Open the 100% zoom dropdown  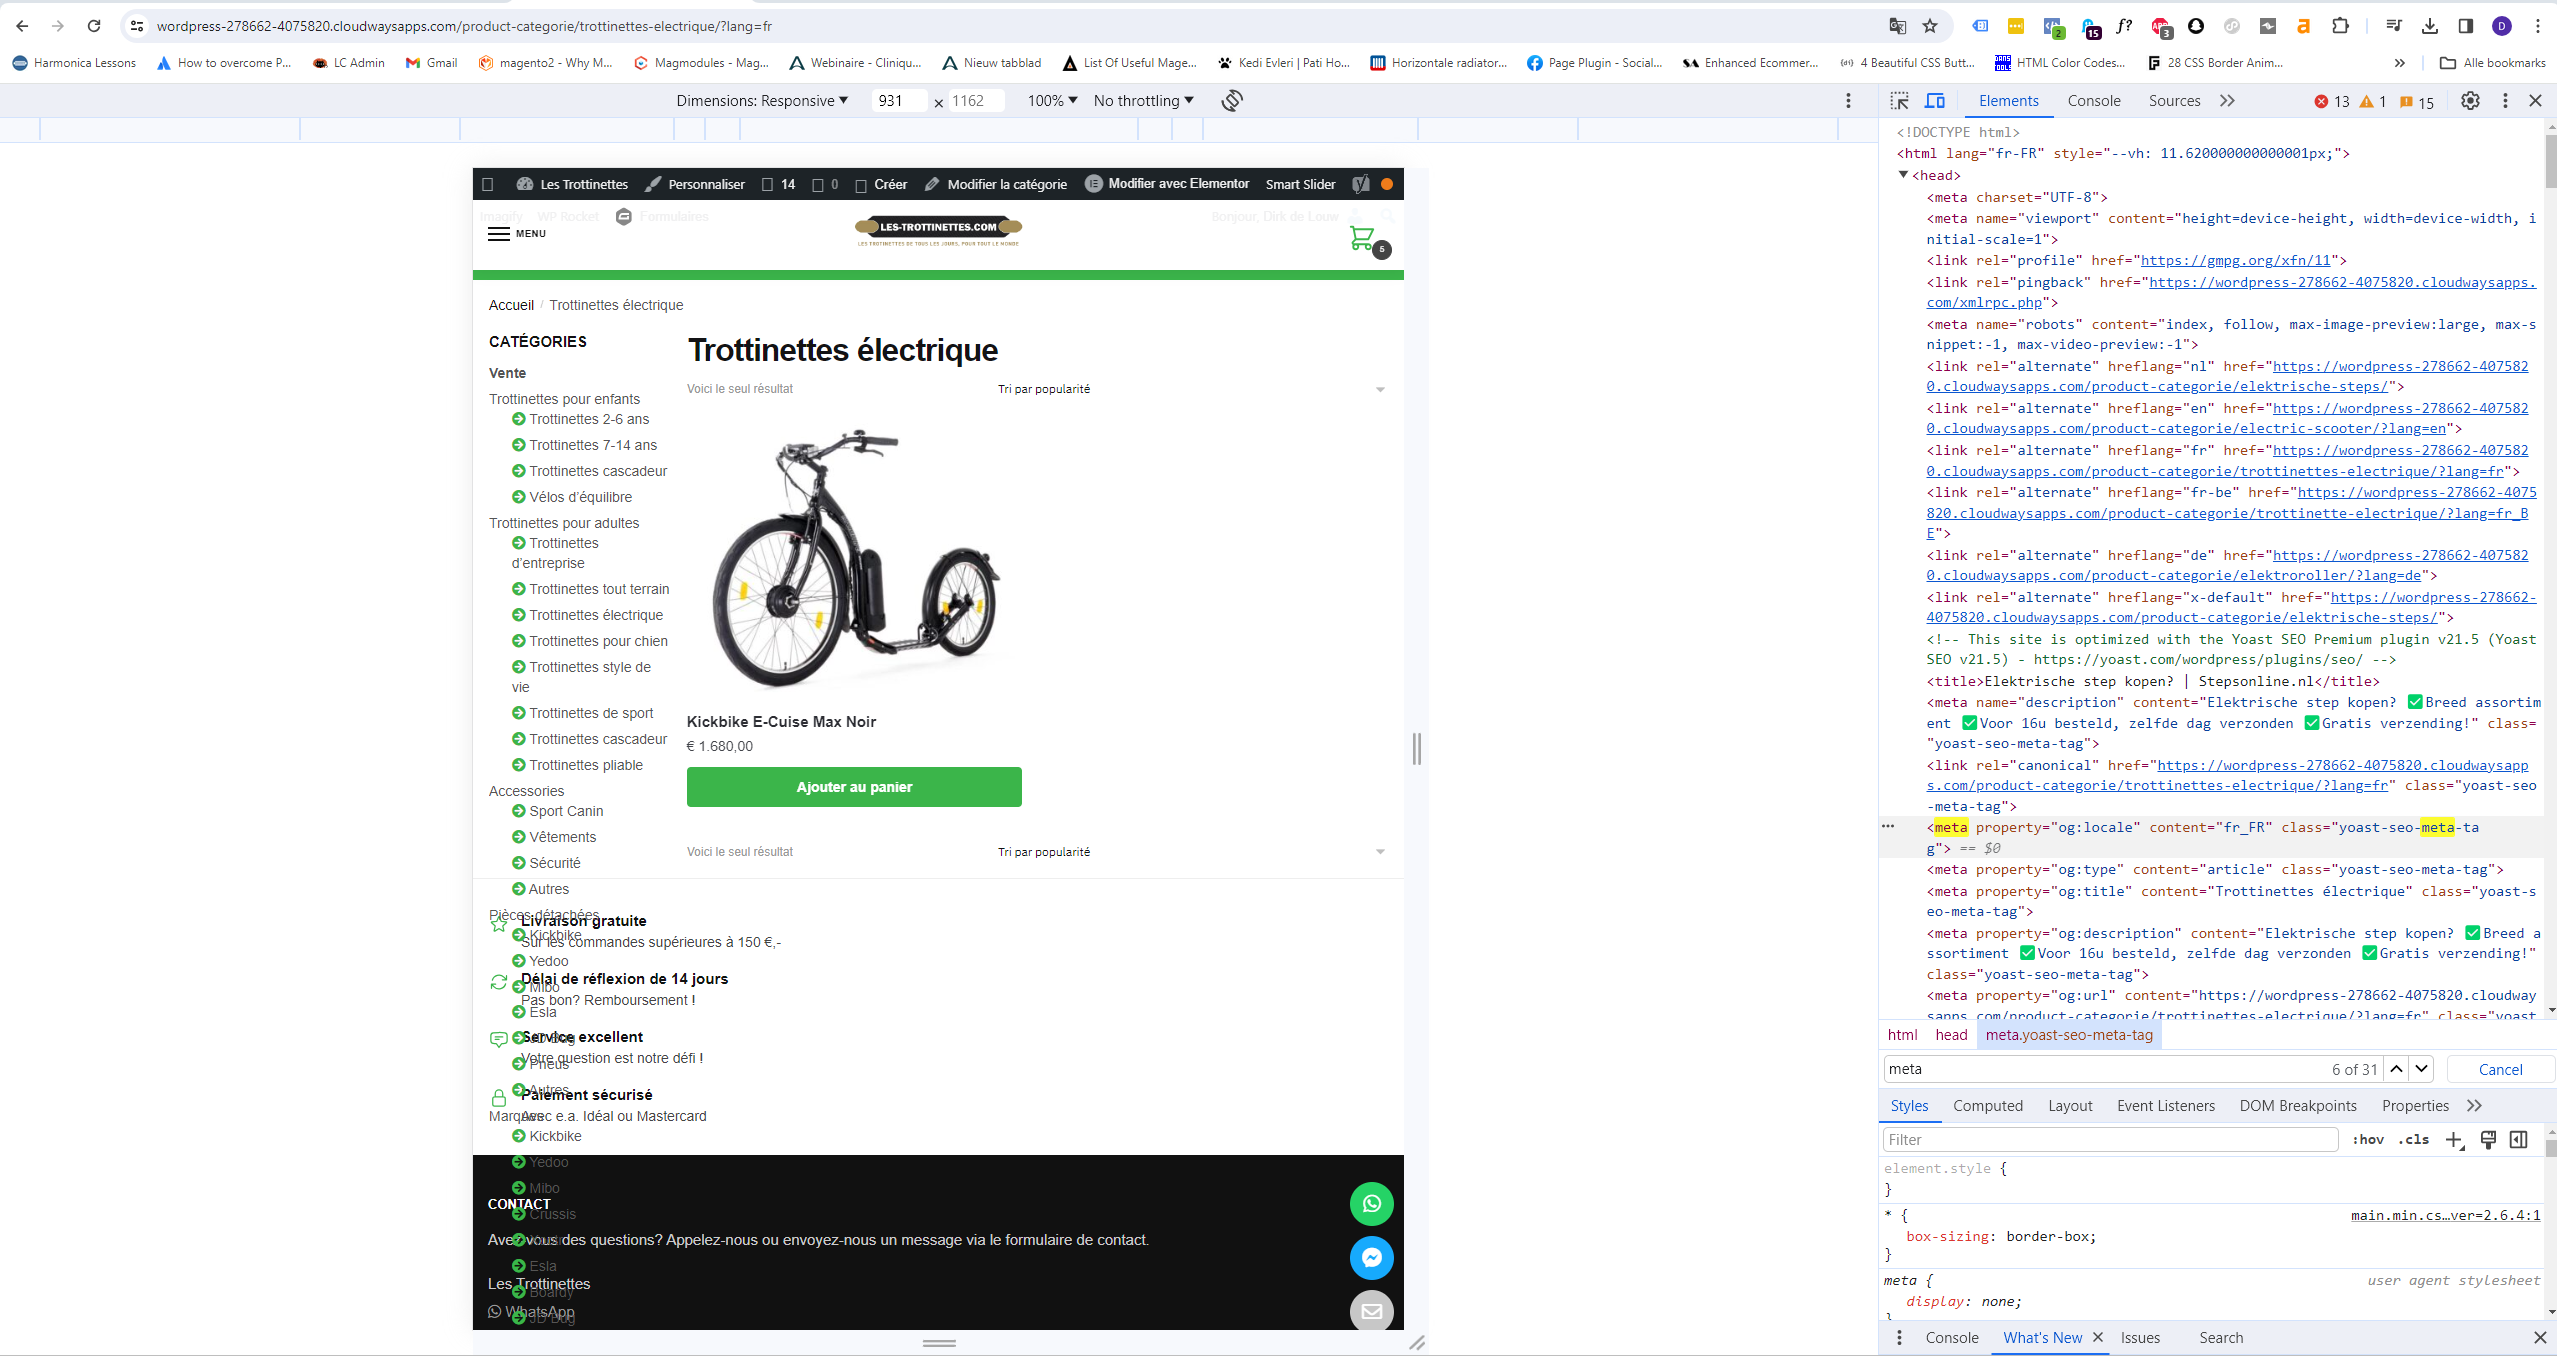(x=1052, y=101)
